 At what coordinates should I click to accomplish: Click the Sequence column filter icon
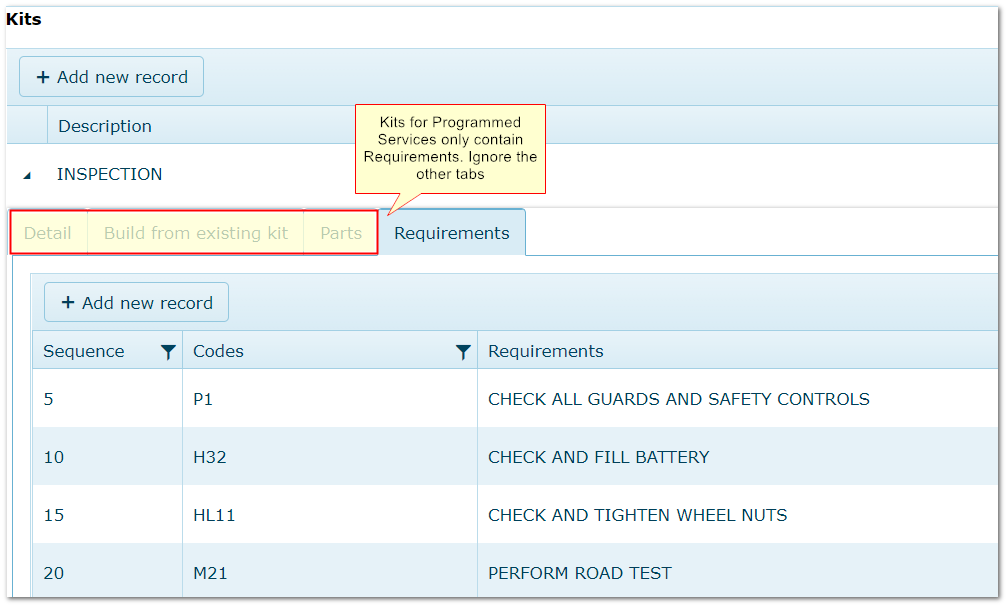coord(168,351)
